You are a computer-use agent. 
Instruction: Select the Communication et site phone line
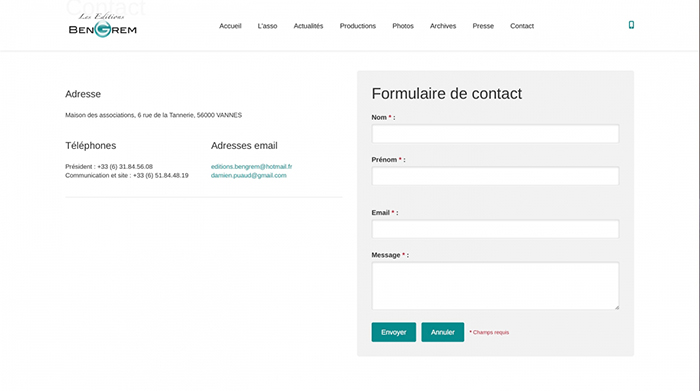(x=127, y=175)
